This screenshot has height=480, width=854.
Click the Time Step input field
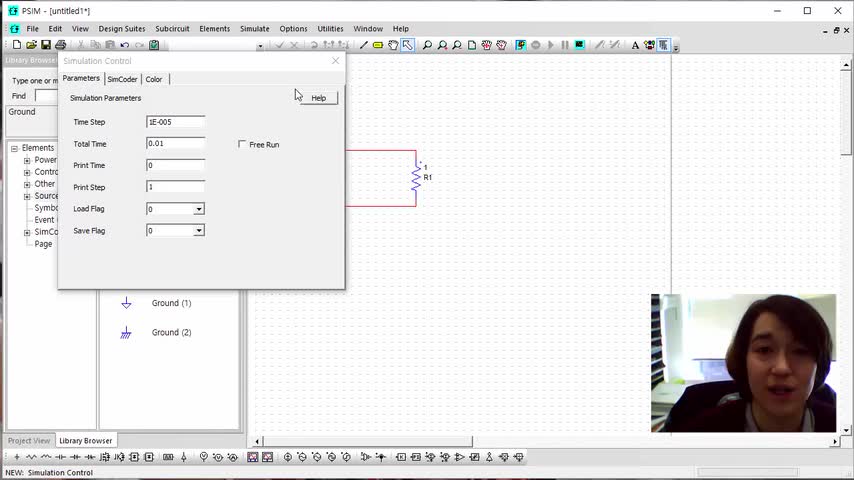(175, 122)
